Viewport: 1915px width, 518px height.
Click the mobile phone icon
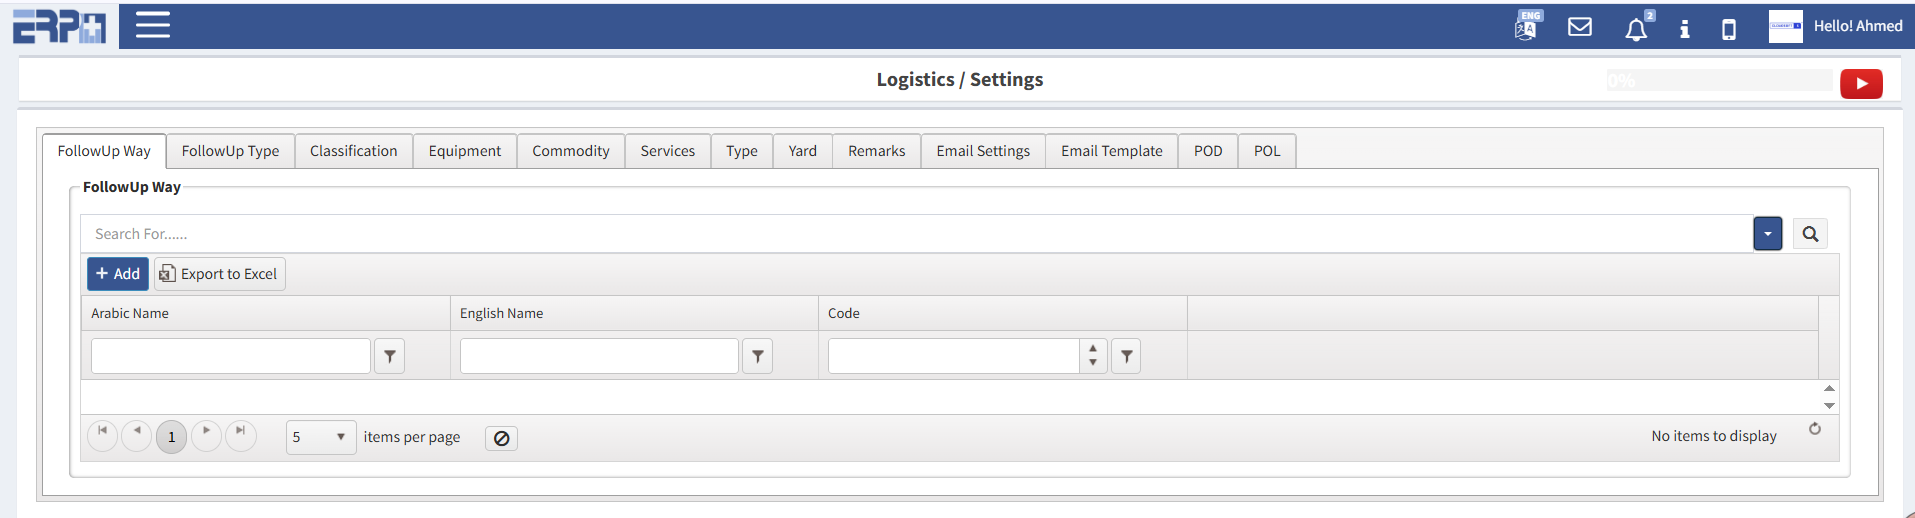click(1728, 29)
